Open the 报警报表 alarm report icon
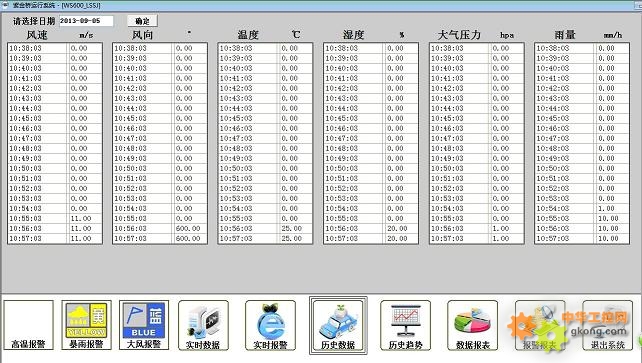 (x=540, y=325)
